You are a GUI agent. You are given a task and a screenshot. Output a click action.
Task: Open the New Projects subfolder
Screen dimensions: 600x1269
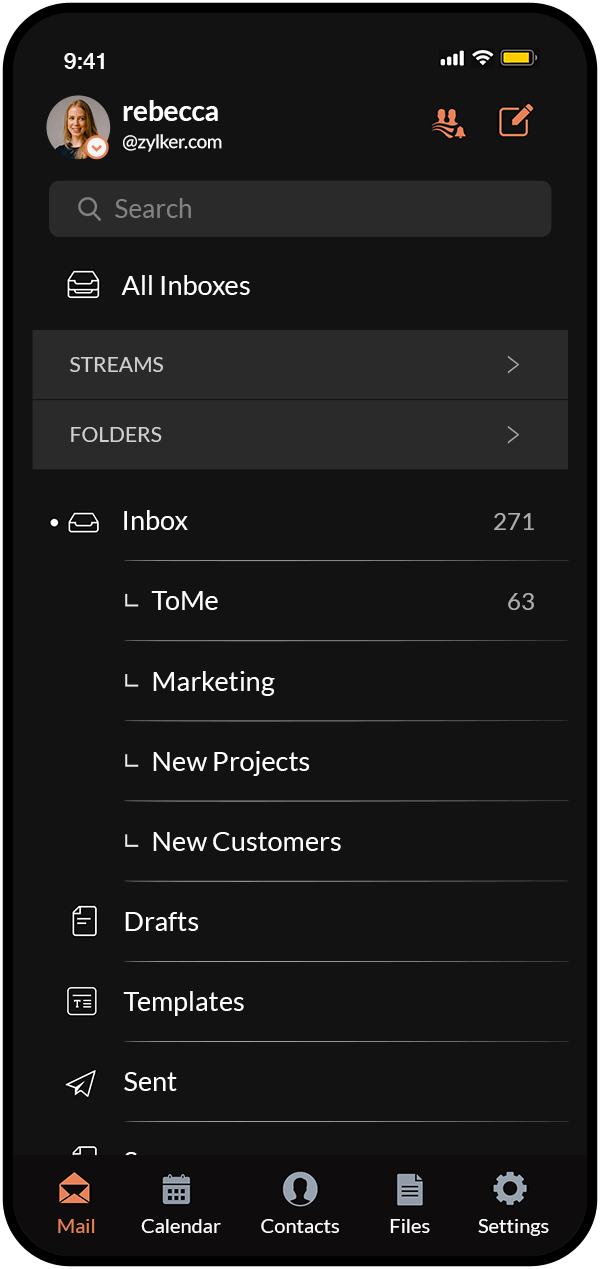(230, 762)
